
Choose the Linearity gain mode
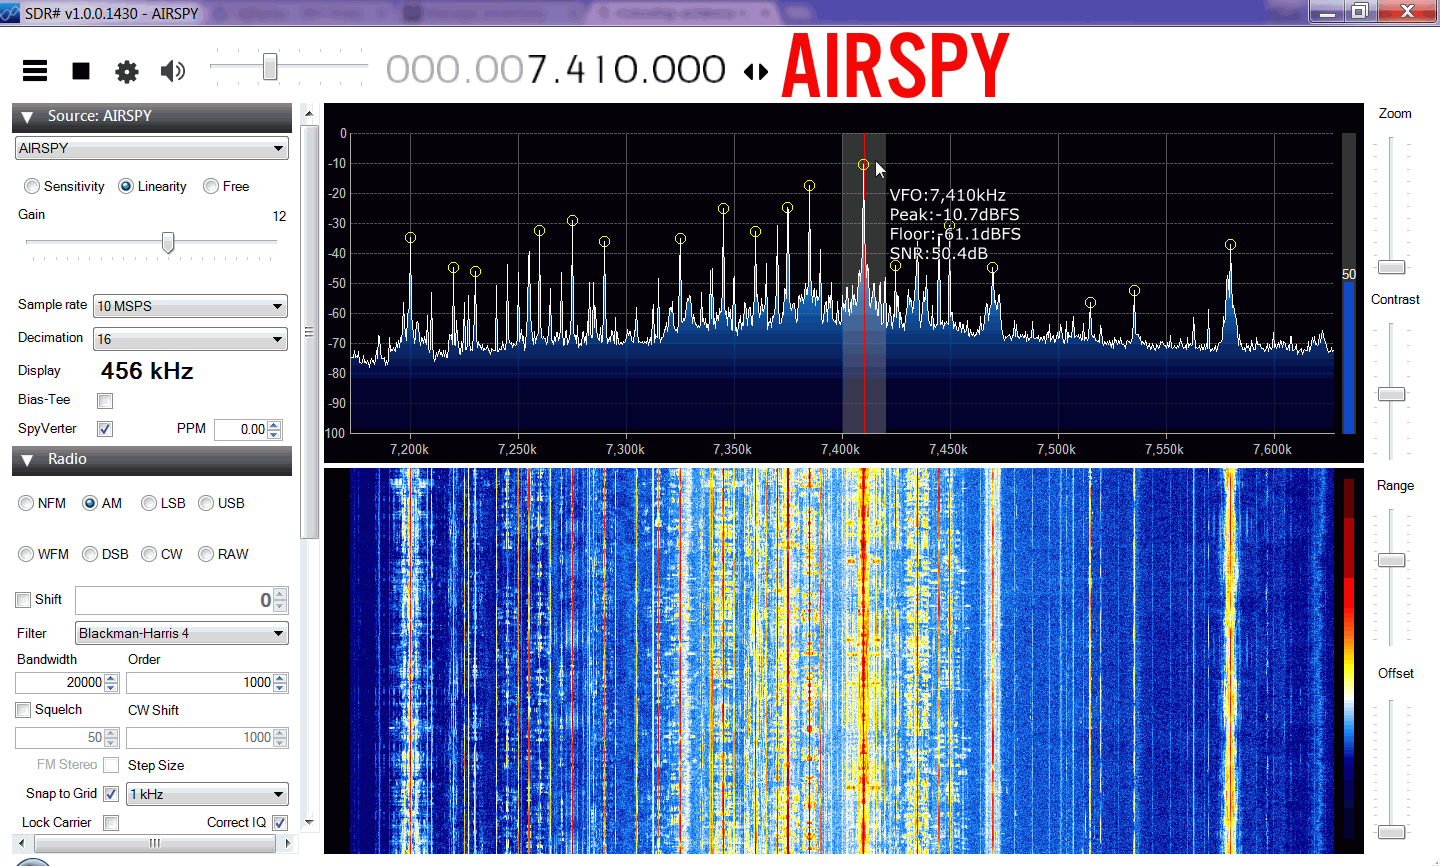(126, 187)
